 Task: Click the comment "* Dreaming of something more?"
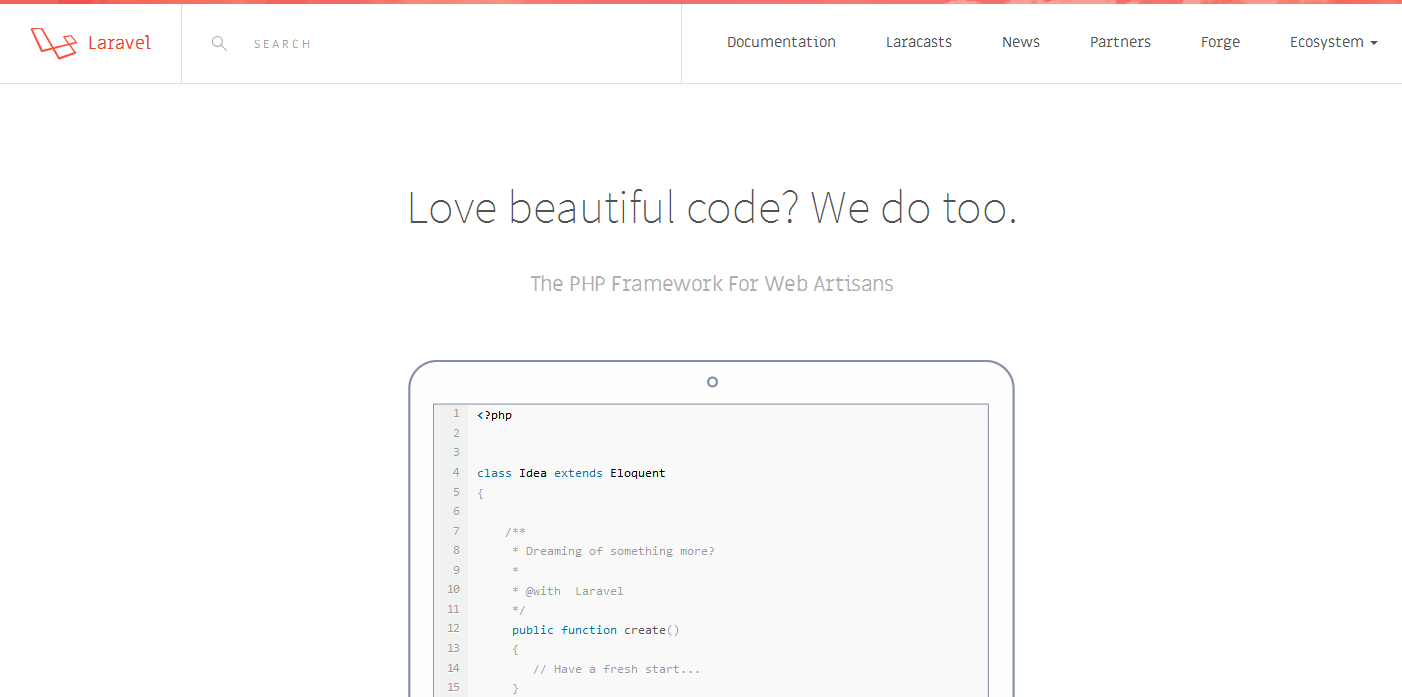tap(613, 551)
